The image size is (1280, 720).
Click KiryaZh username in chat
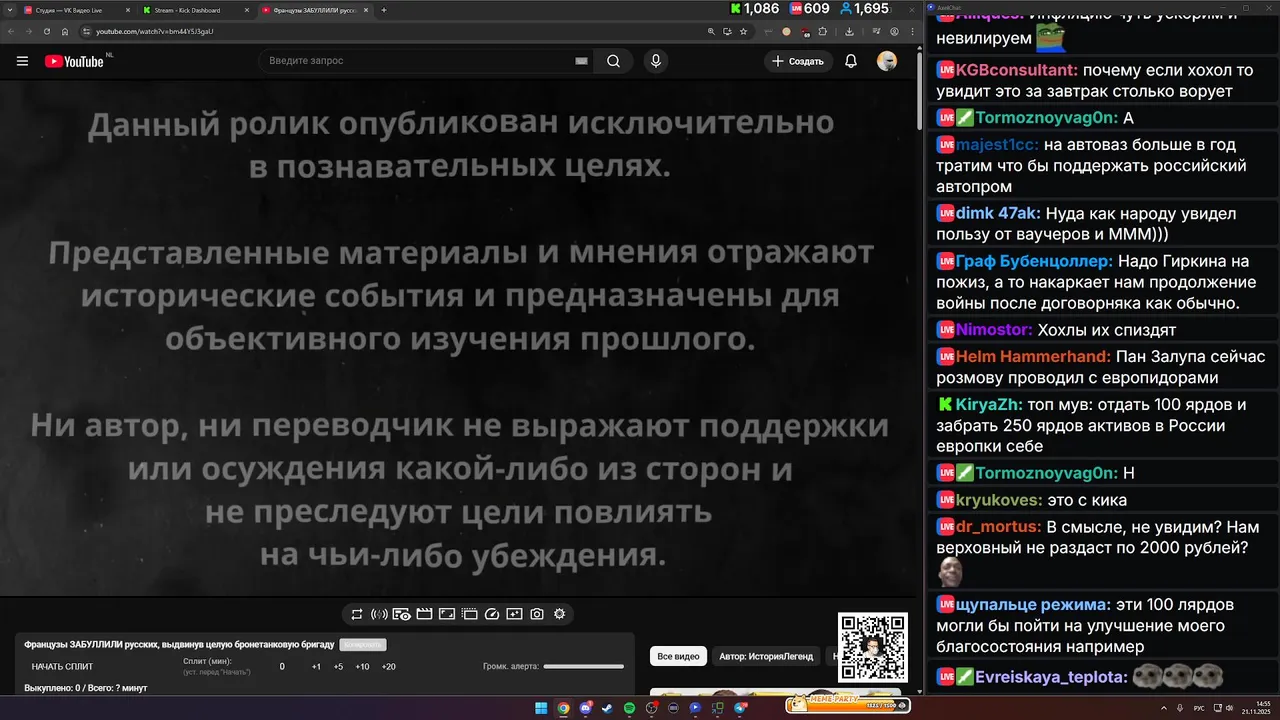tap(988, 404)
